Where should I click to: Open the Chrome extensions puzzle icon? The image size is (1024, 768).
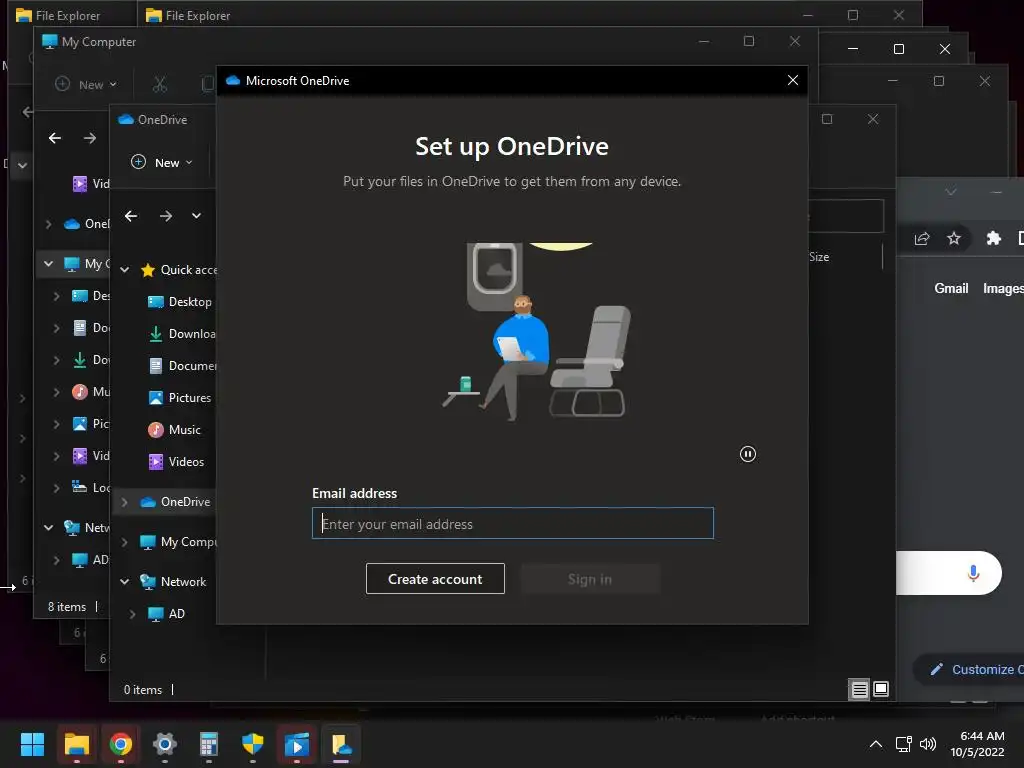pos(993,238)
